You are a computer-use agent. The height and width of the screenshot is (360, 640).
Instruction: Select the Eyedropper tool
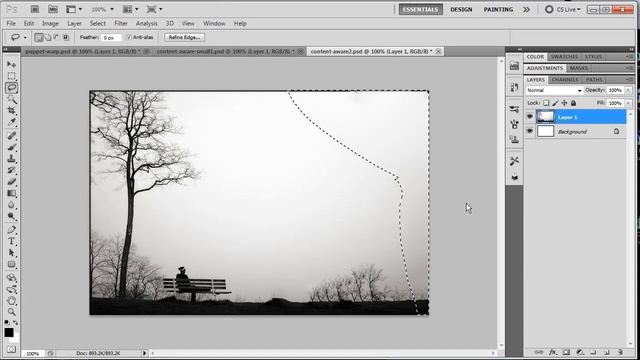click(11, 122)
